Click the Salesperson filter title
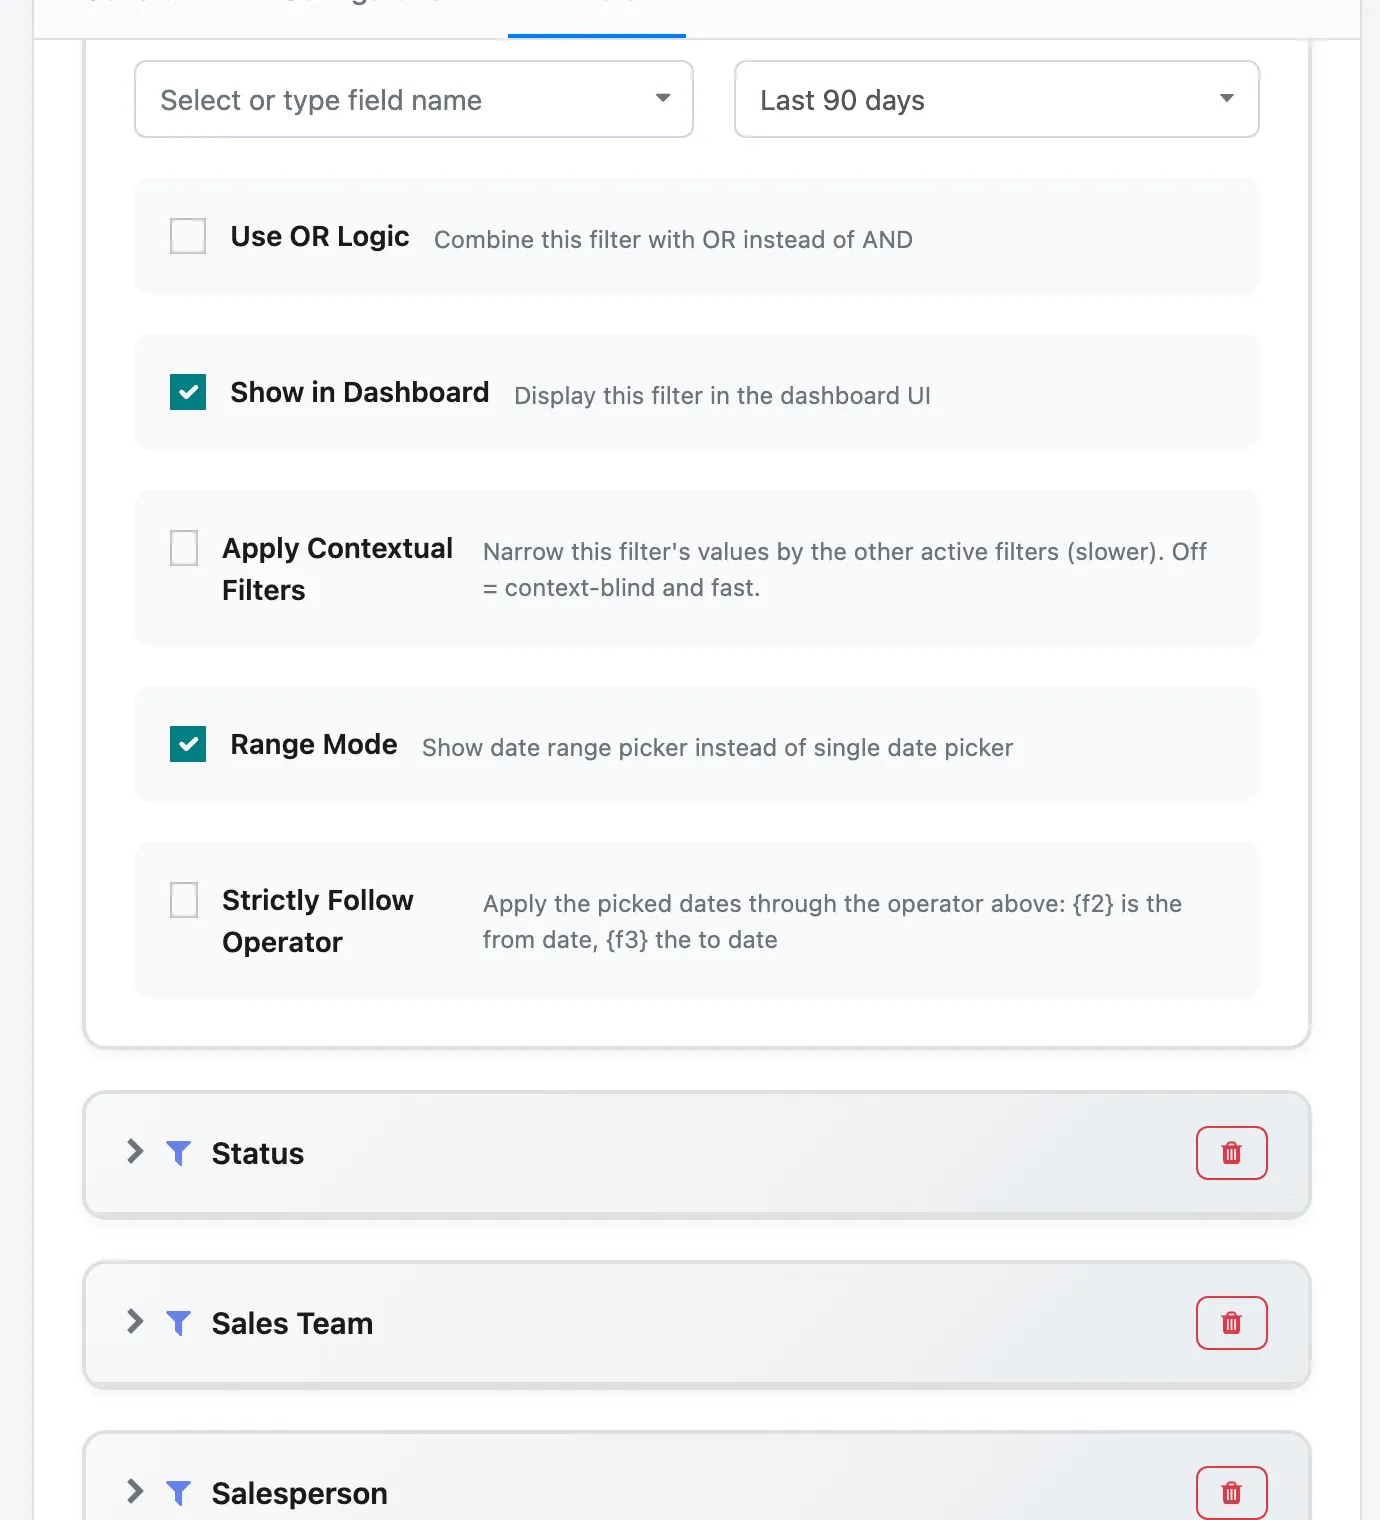Image resolution: width=1380 pixels, height=1520 pixels. pos(300,1493)
